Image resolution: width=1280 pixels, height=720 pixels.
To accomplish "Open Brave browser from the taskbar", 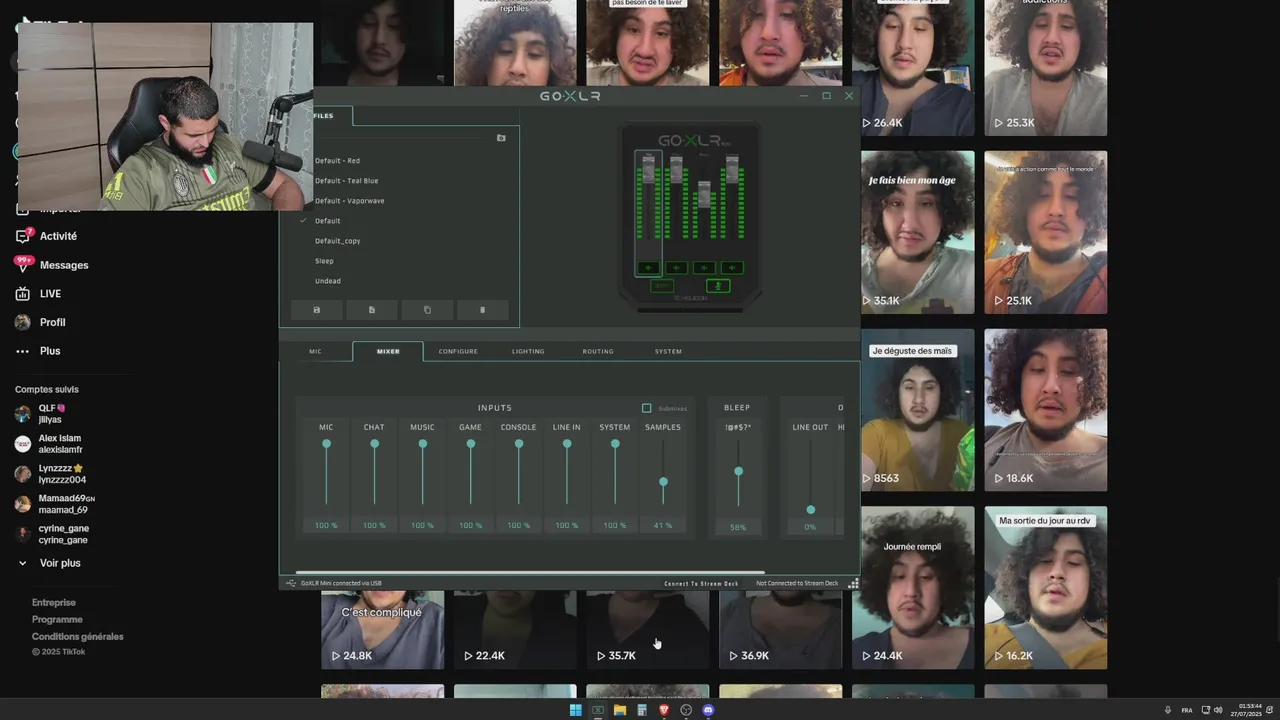I will [x=664, y=710].
